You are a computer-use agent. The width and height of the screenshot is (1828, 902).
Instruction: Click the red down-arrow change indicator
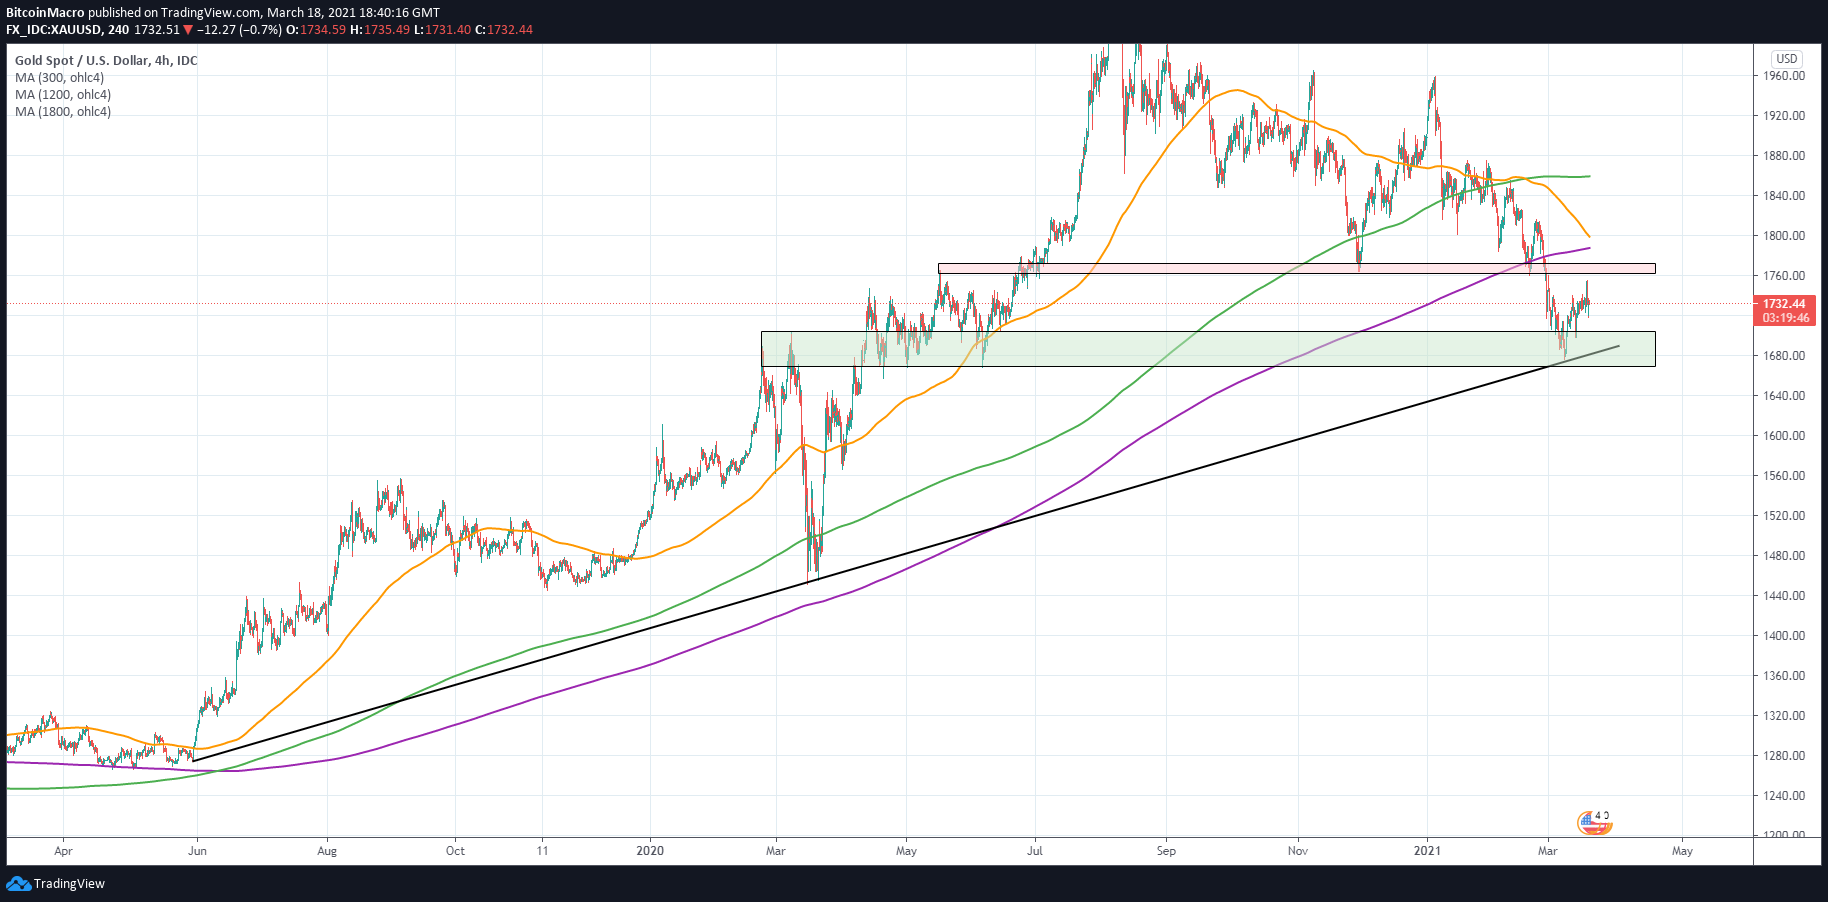[188, 30]
